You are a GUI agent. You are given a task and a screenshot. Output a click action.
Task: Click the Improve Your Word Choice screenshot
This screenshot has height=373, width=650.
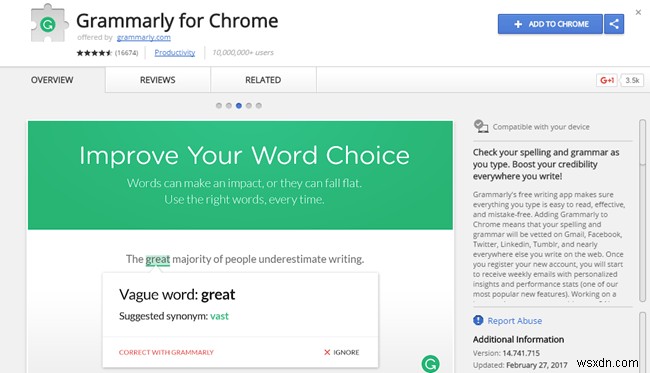[240, 247]
